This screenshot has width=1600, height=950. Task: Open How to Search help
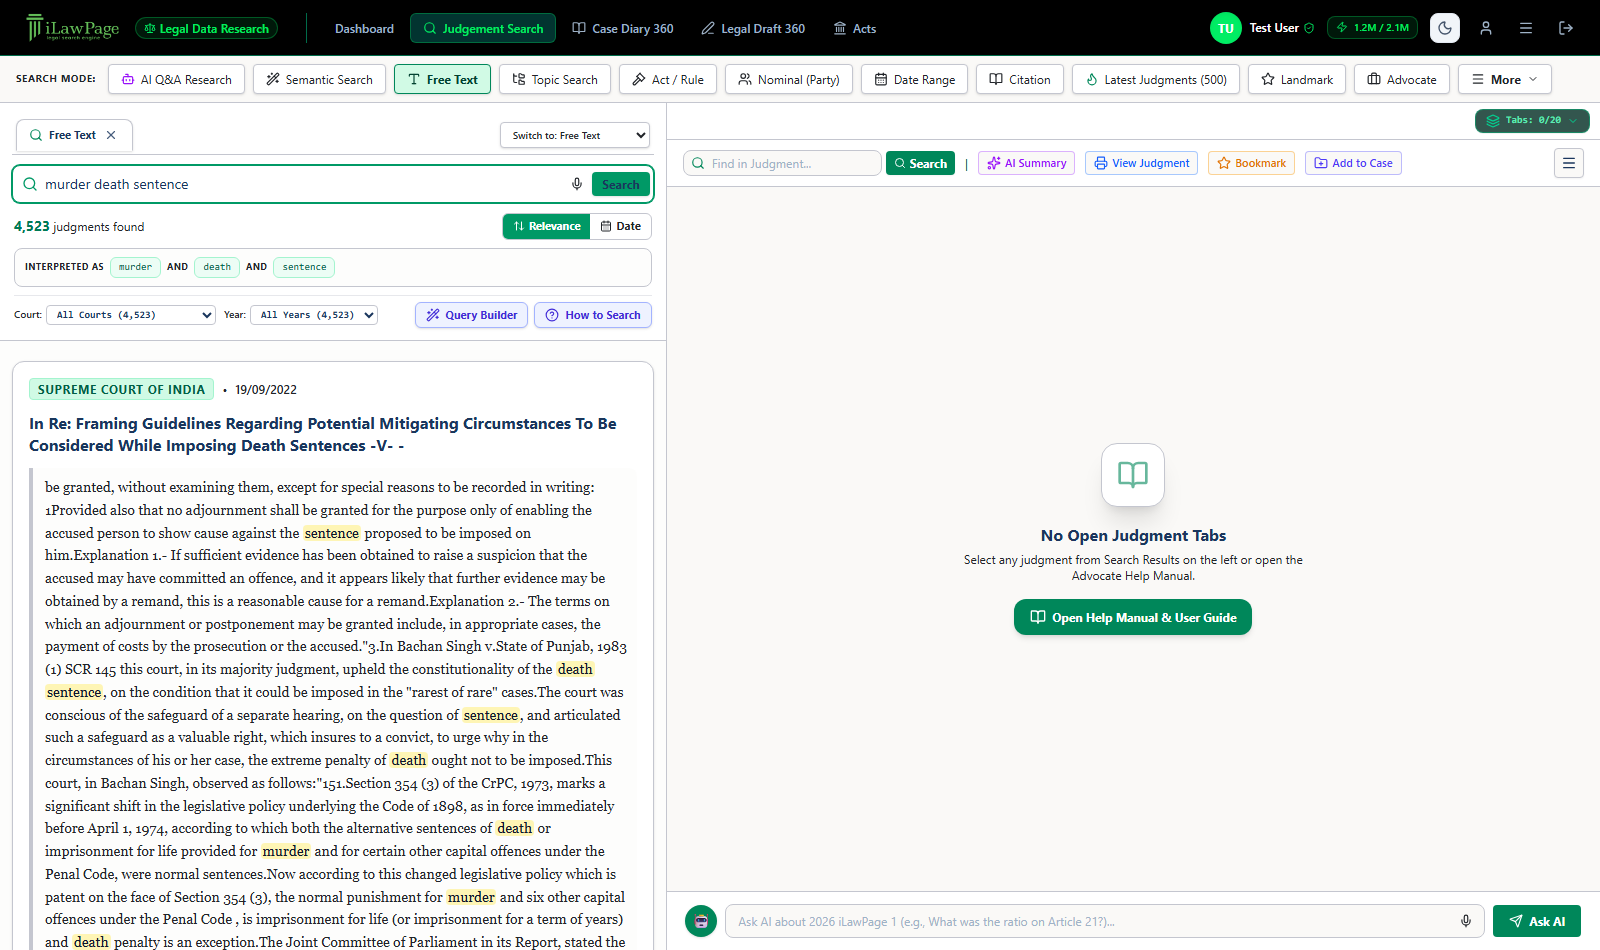[x=593, y=315]
